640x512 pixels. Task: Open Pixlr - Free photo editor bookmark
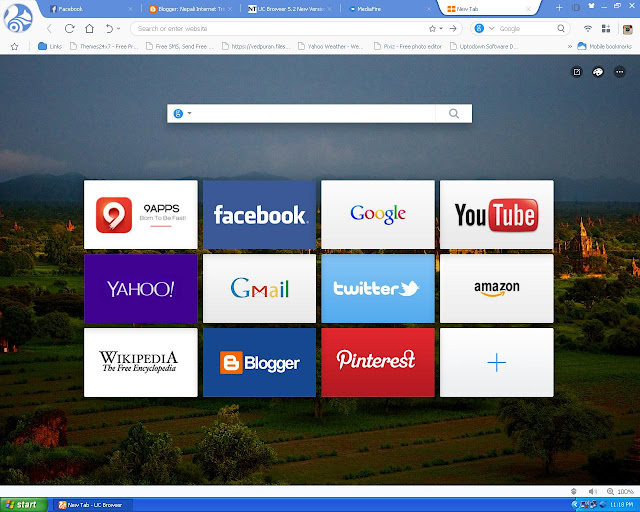408,47
